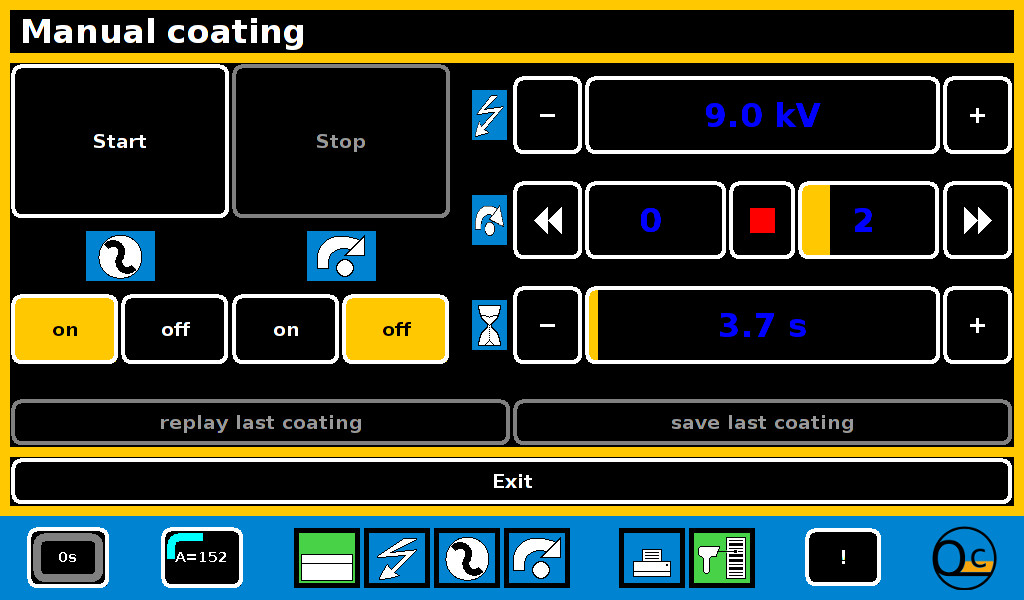
Task: Increase the coating time with plus button
Action: [x=977, y=326]
